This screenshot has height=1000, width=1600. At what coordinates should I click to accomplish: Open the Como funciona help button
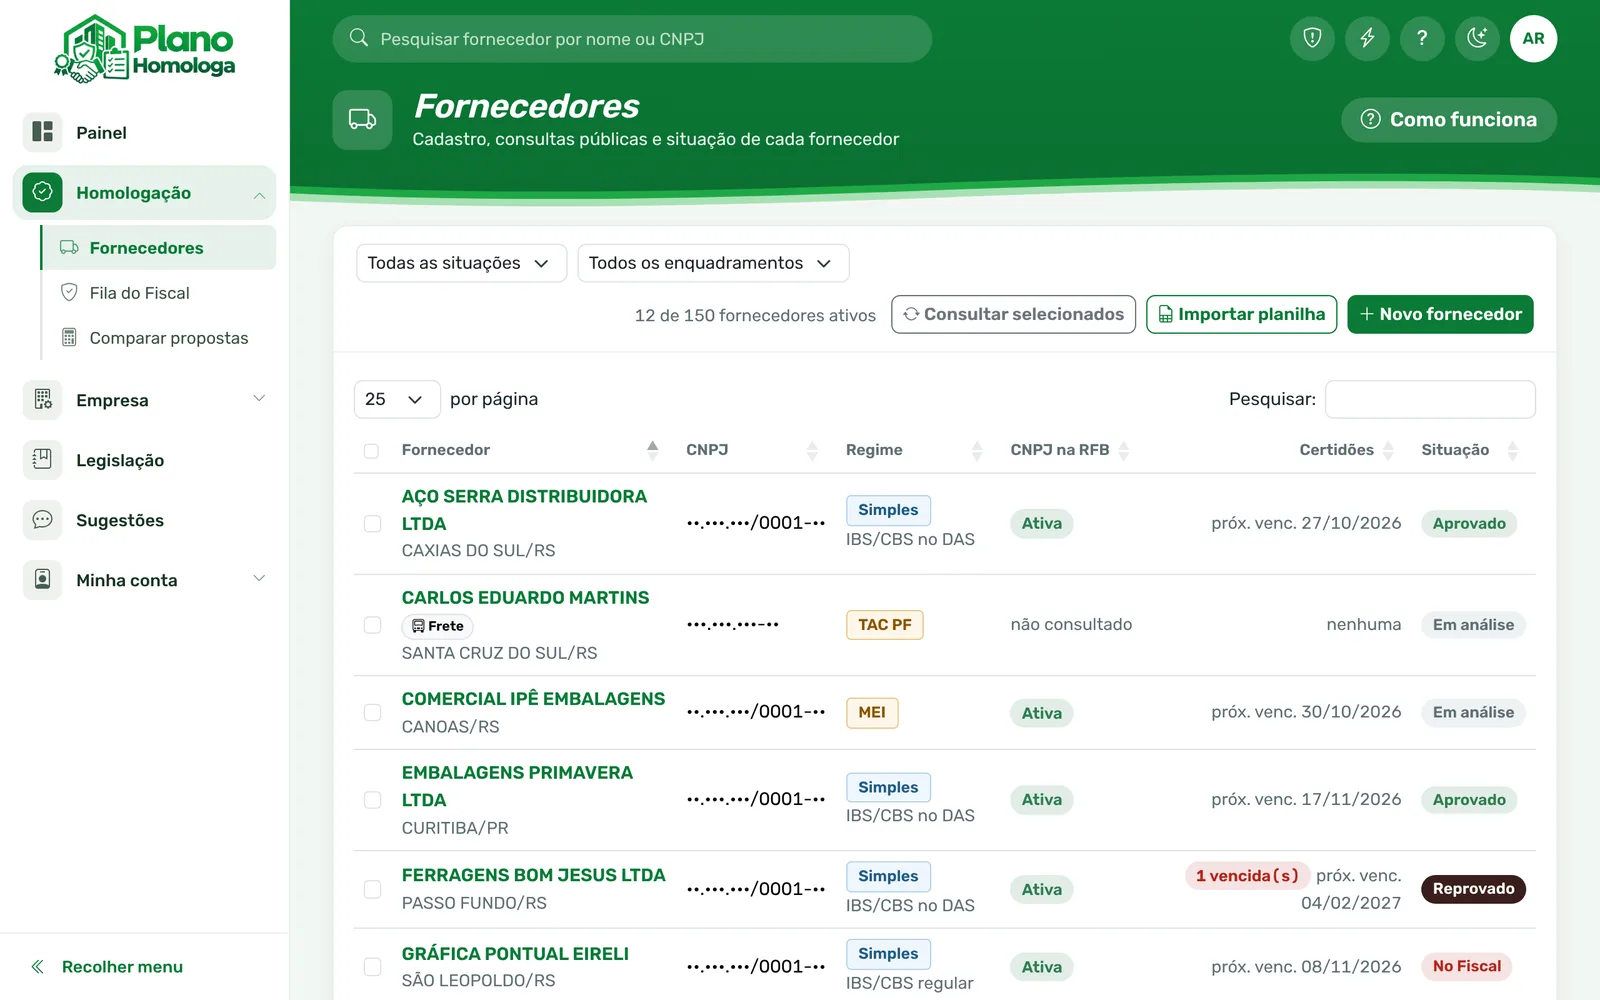coord(1449,119)
